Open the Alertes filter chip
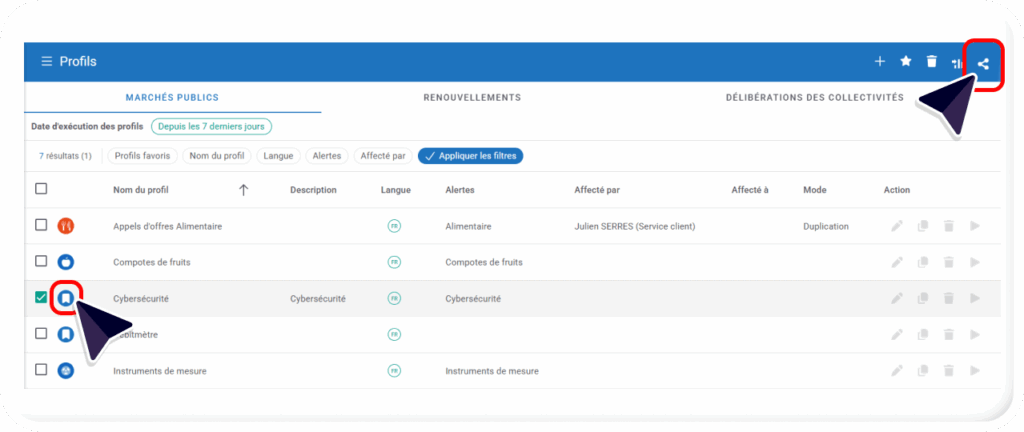The image size is (1024, 432). [326, 156]
